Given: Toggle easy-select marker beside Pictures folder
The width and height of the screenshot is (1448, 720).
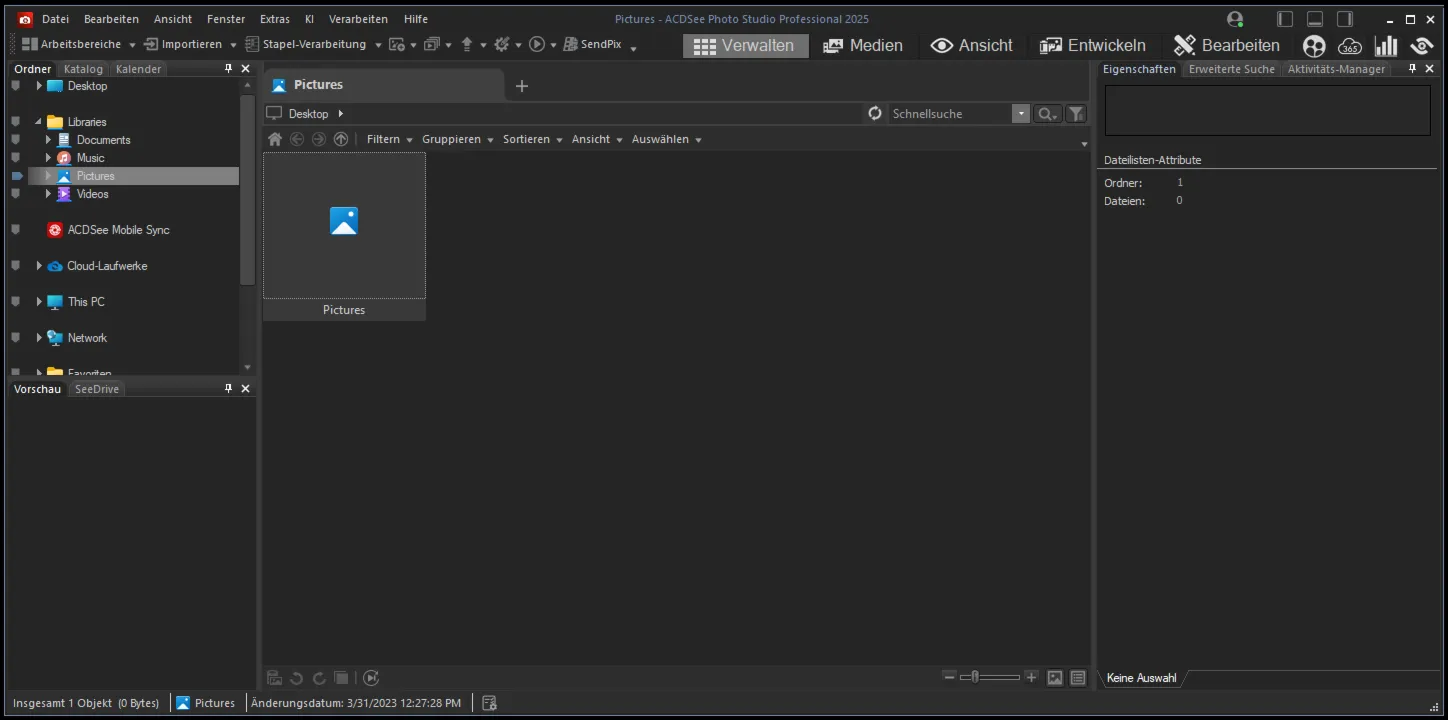Looking at the screenshot, I should [16, 176].
